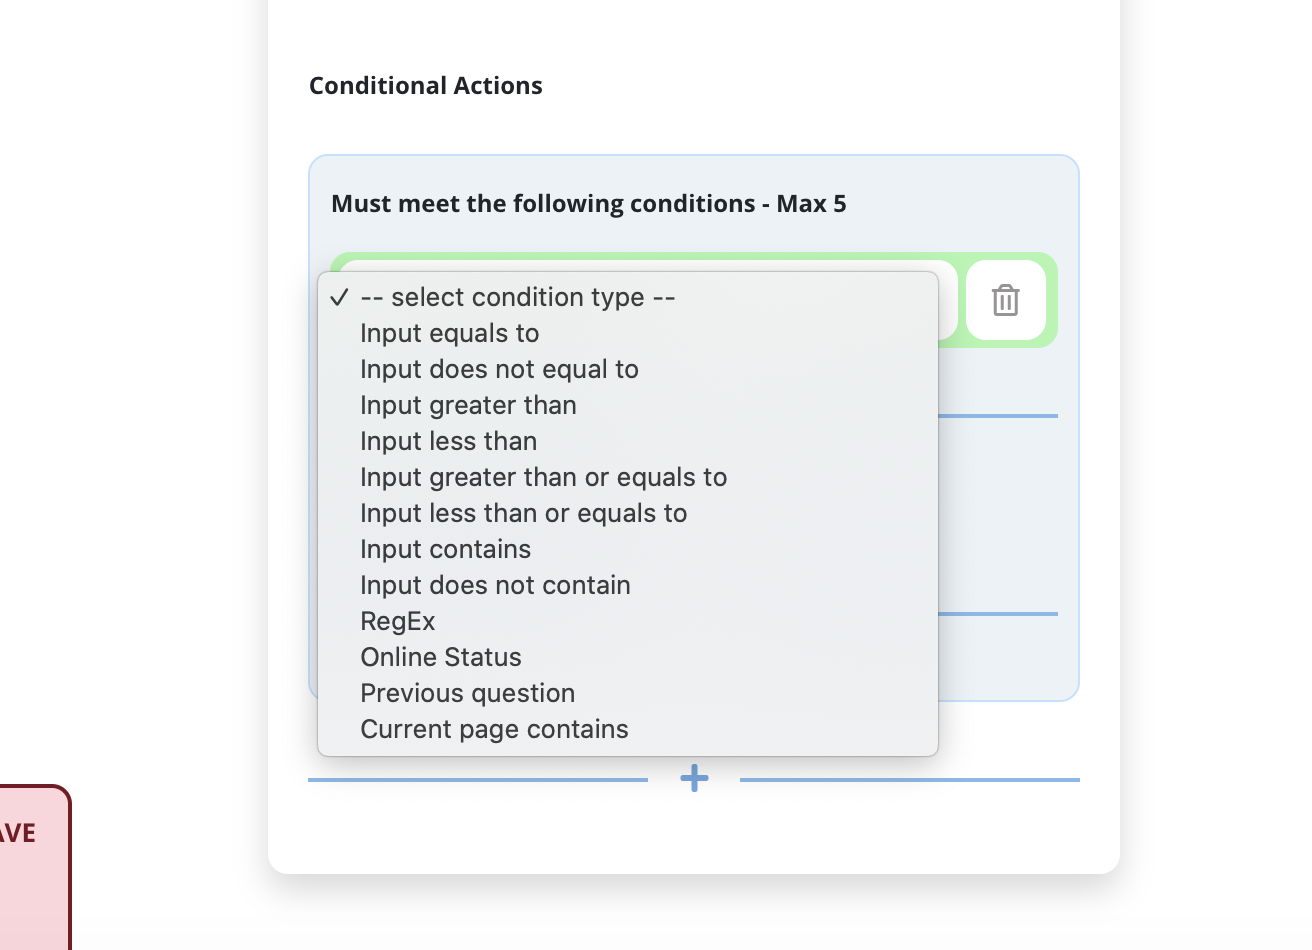Screen dimensions: 1312x950
Task: Select the 'Online Status' condition
Action: pyautogui.click(x=440, y=657)
